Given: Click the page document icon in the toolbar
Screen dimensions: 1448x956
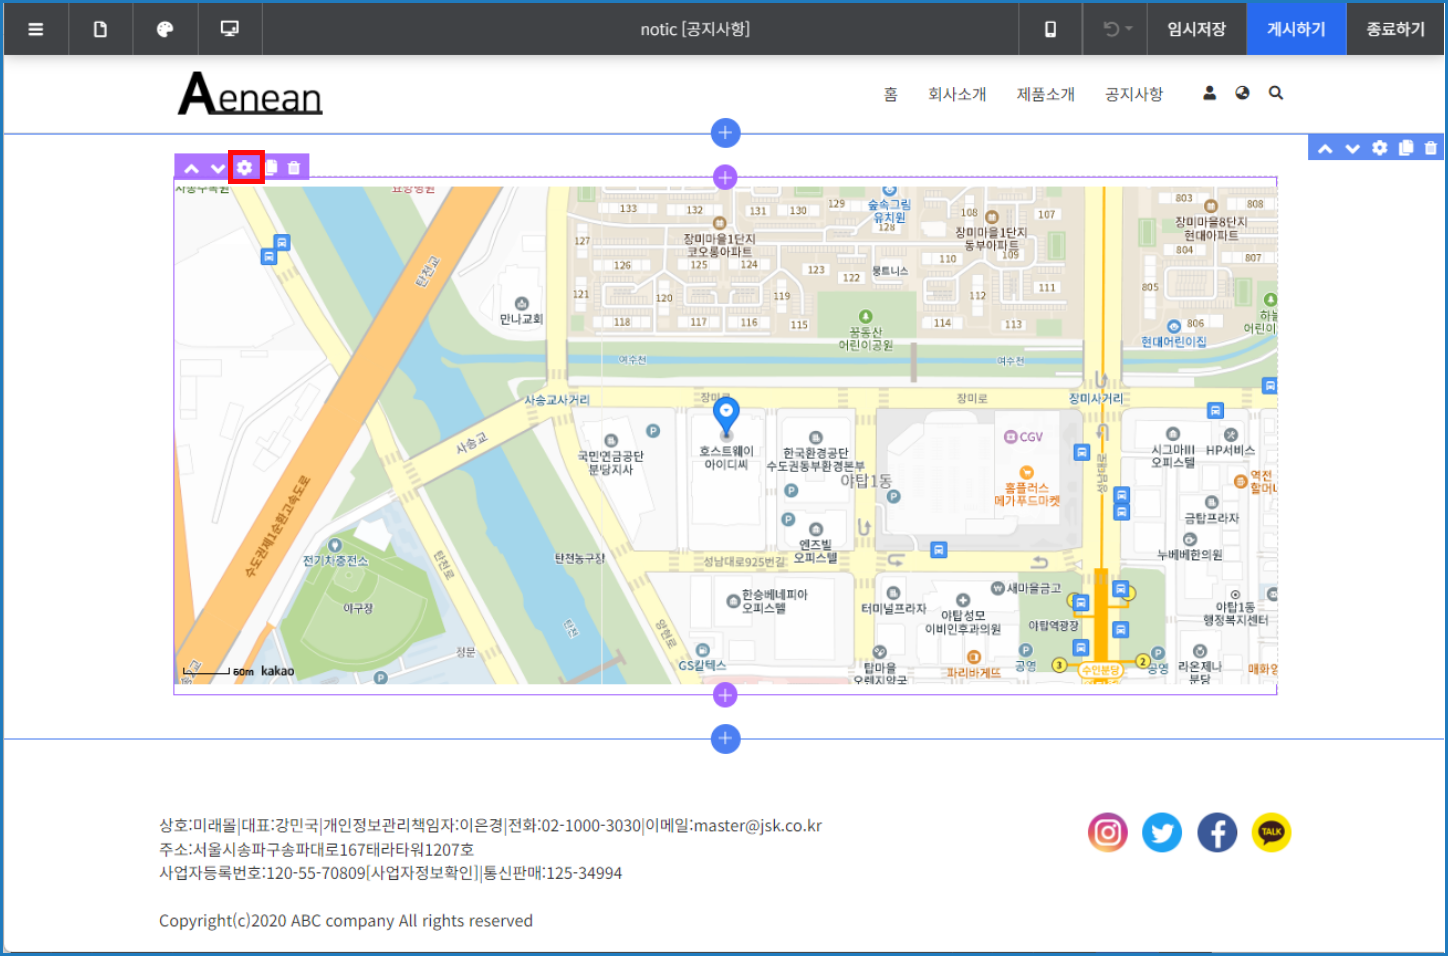Looking at the screenshot, I should (100, 29).
